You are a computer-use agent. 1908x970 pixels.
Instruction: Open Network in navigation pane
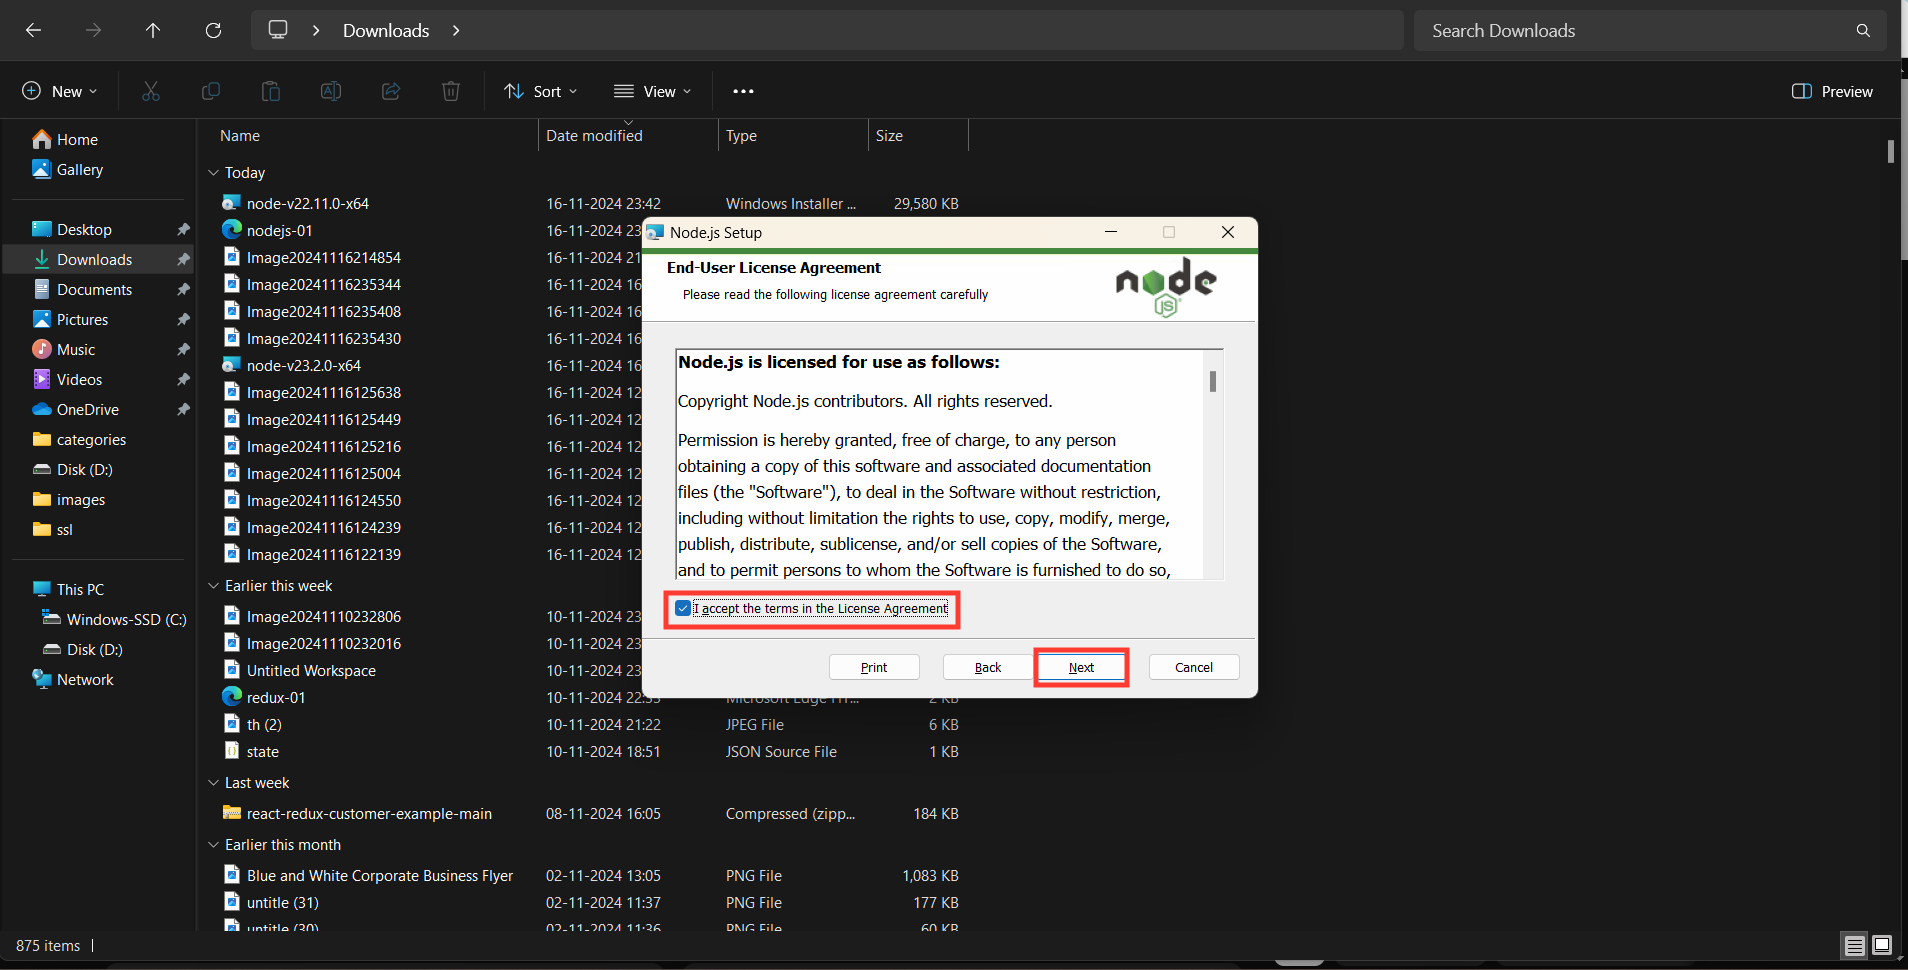pyautogui.click(x=85, y=679)
